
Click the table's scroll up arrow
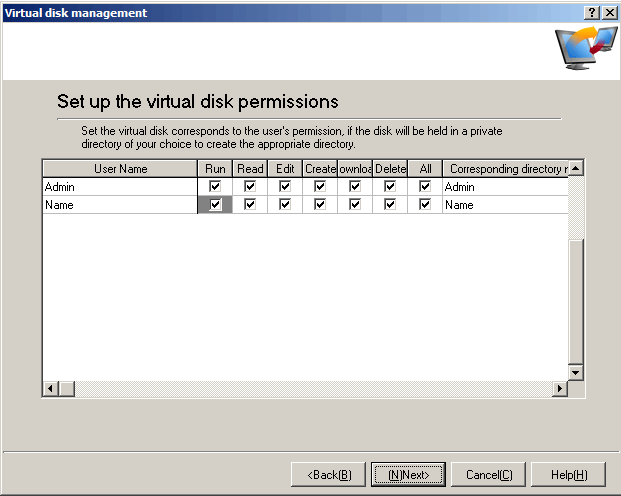(575, 168)
